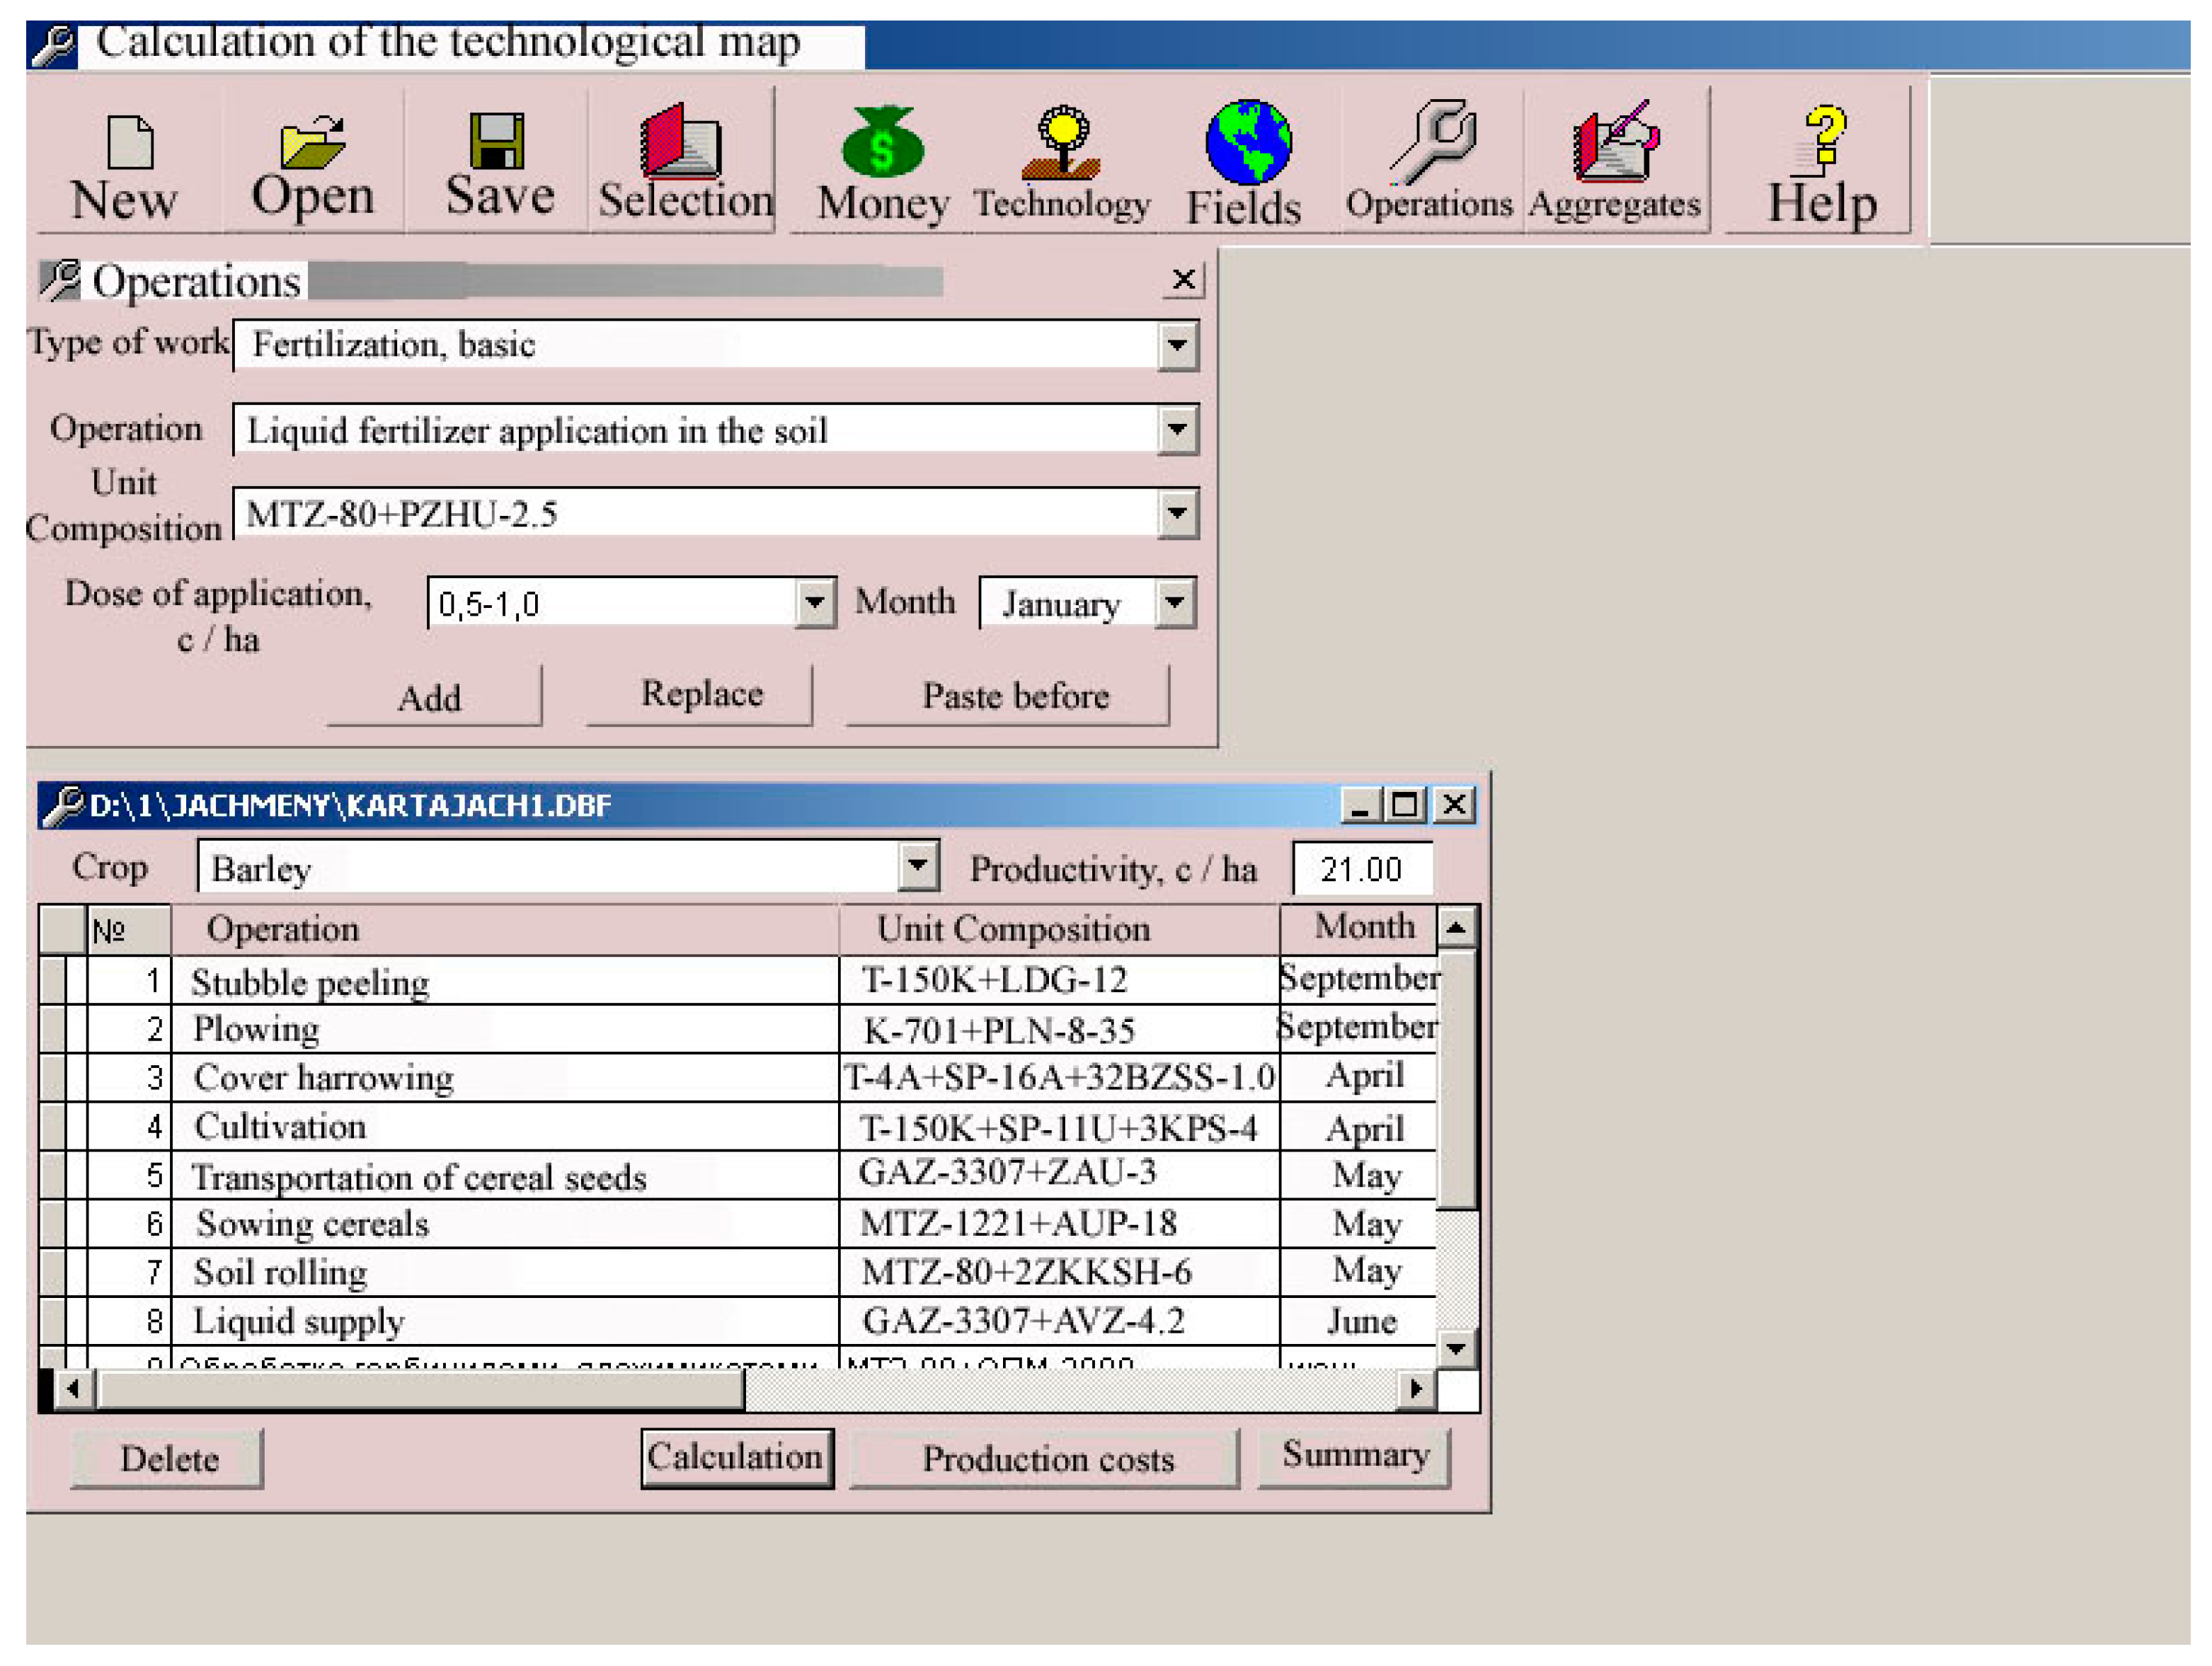Open a file with the Open icon
This screenshot has width=2212, height=1666.
pos(312,143)
